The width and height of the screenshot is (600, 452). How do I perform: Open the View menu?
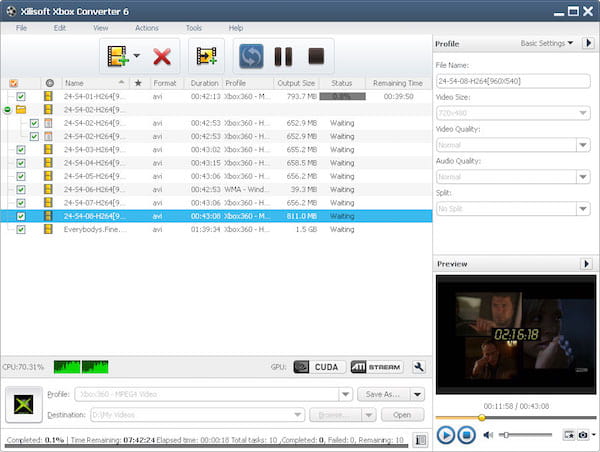[101, 28]
